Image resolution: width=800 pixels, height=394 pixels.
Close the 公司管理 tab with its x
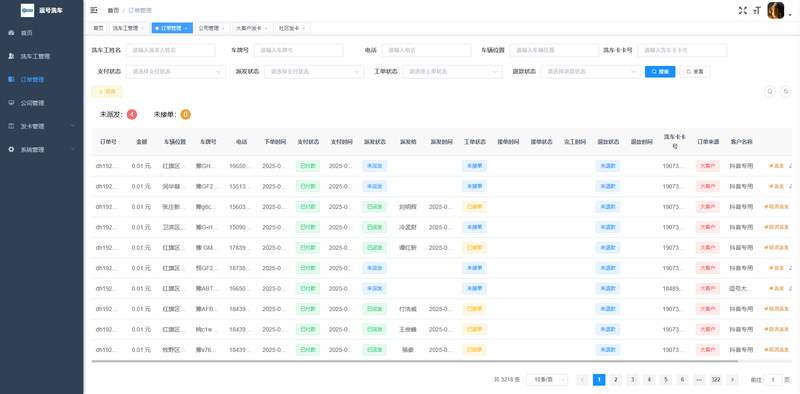(223, 29)
